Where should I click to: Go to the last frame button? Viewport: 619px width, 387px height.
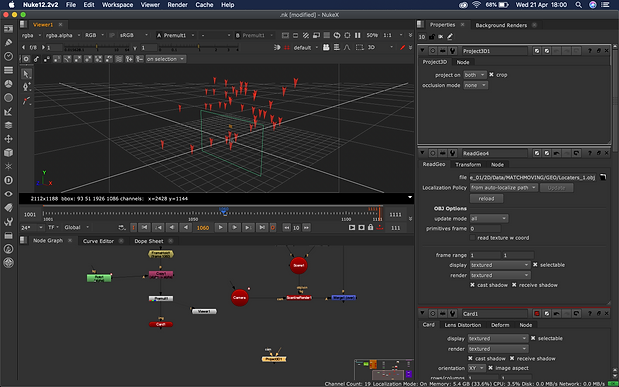pos(262,227)
